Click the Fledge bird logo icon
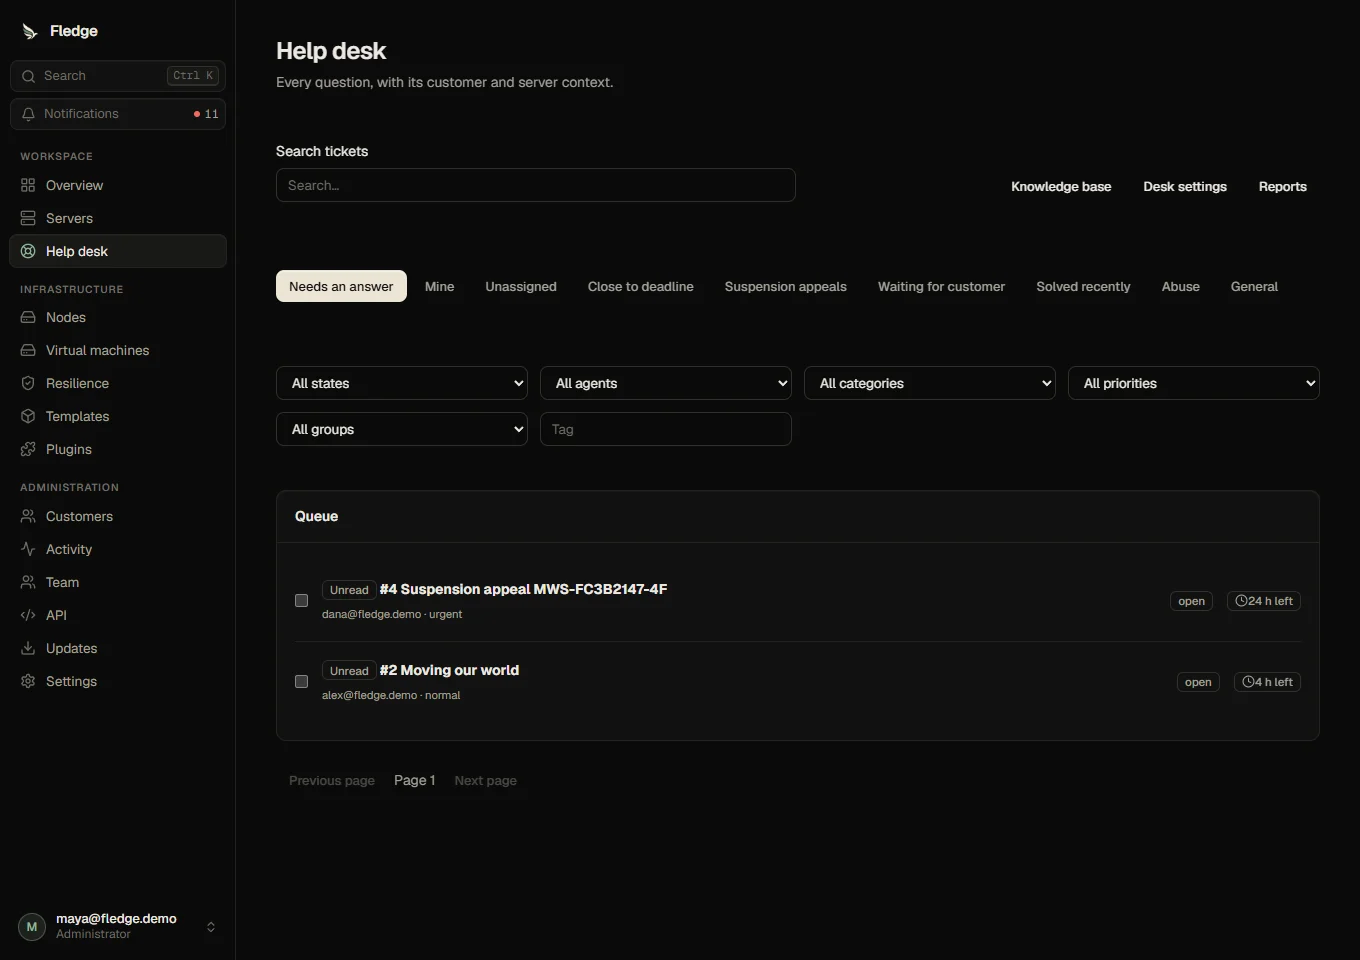 point(30,31)
